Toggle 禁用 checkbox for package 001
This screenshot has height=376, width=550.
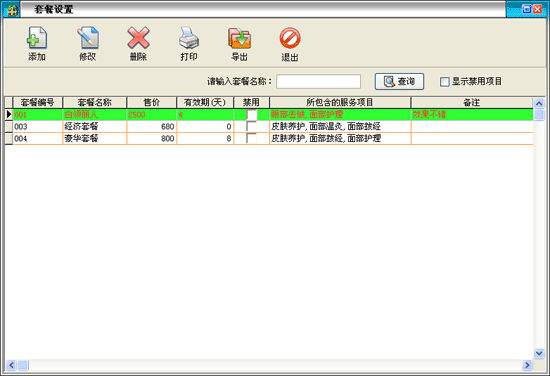click(x=251, y=114)
